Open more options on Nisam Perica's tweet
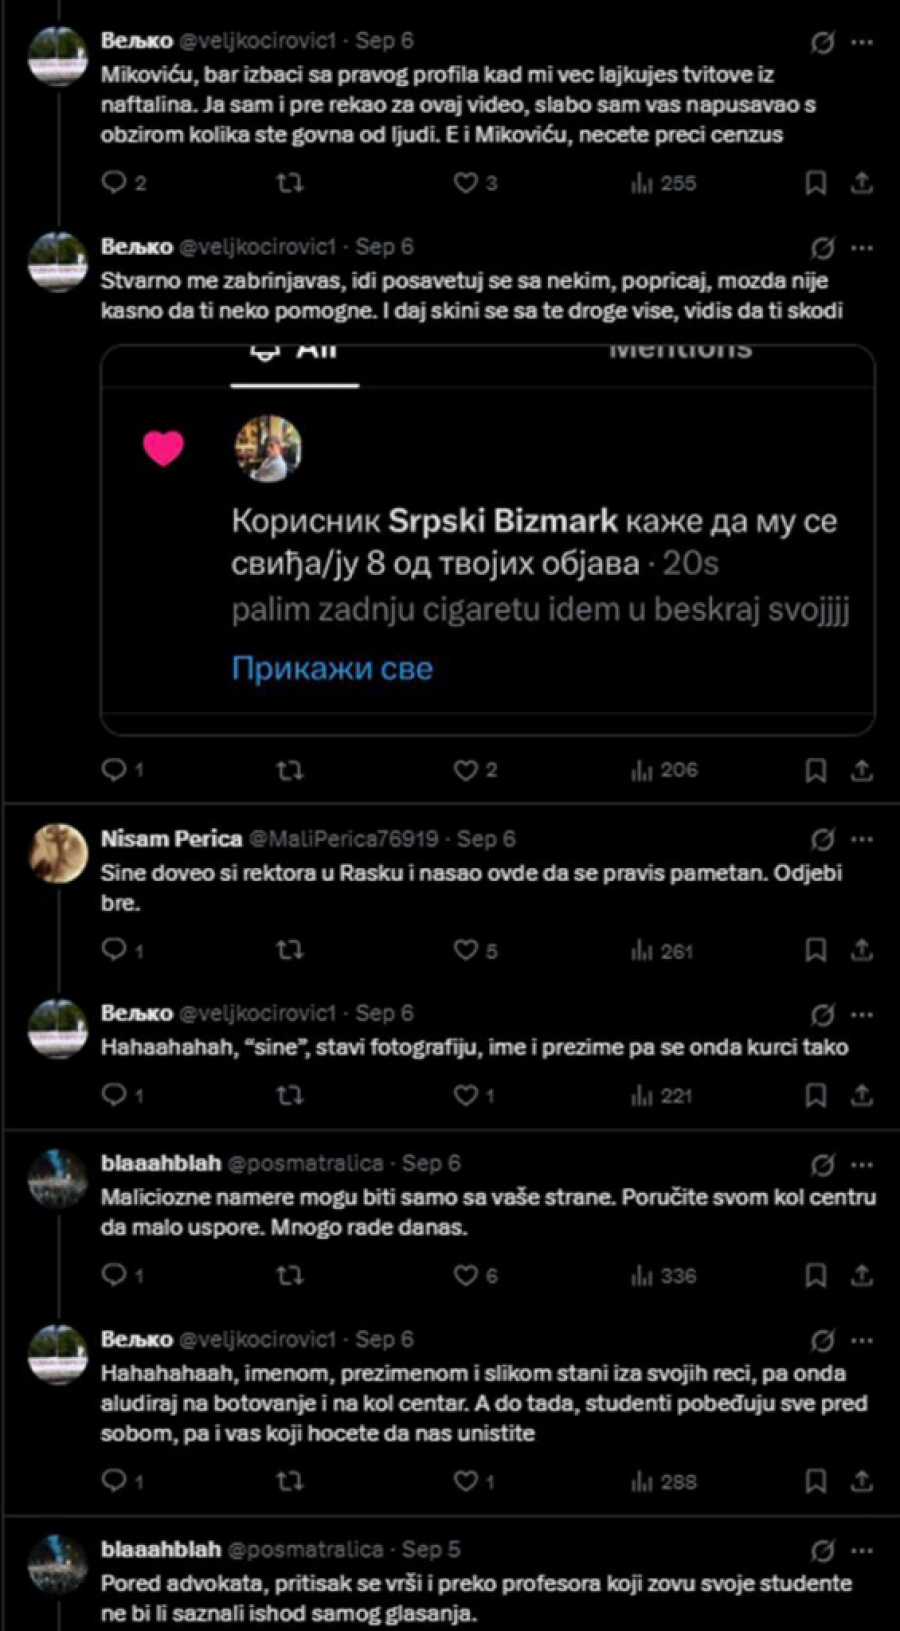The width and height of the screenshot is (900, 1631). (x=861, y=839)
